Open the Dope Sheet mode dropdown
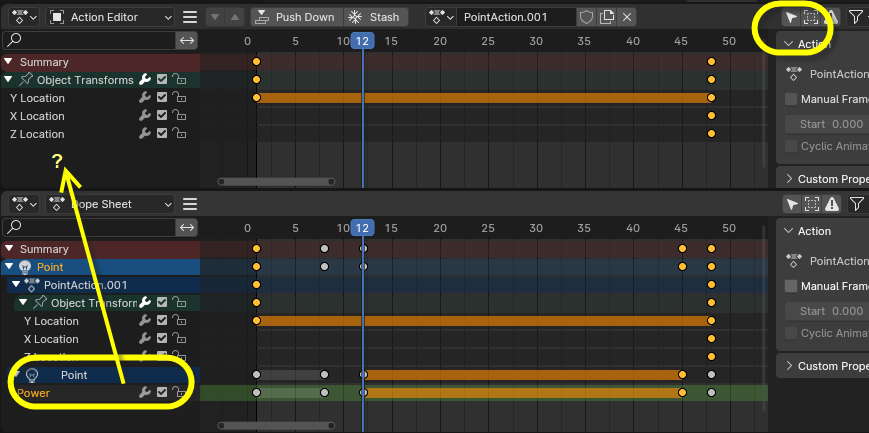The width and height of the screenshot is (869, 433). coord(111,204)
